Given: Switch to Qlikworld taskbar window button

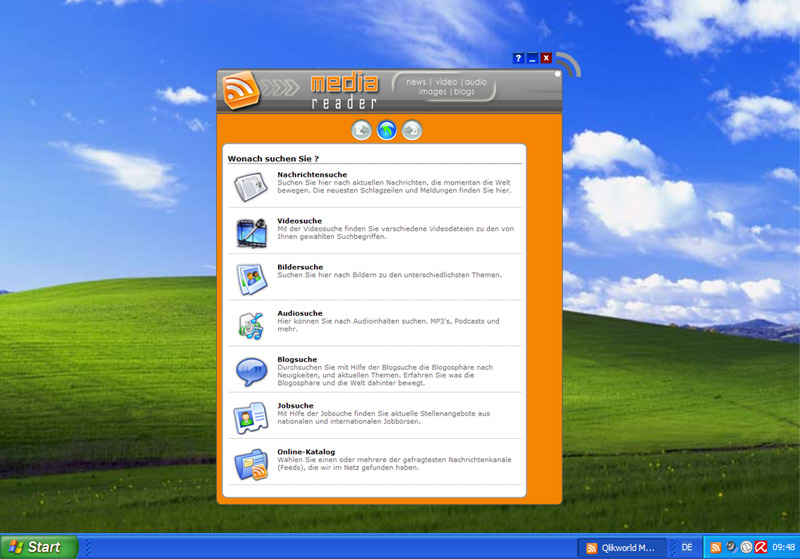Looking at the screenshot, I should click(x=622, y=547).
